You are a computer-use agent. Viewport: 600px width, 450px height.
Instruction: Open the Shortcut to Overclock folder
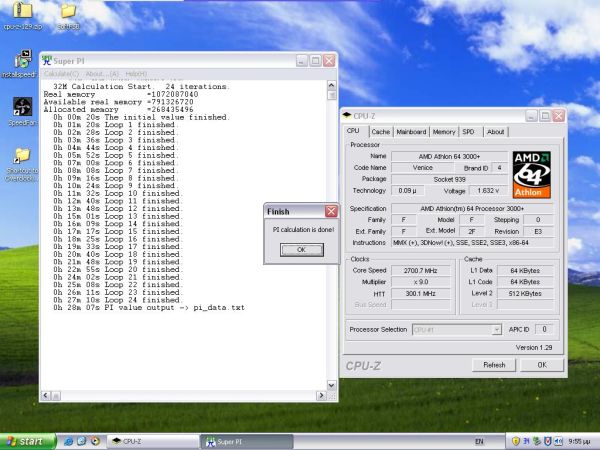point(22,155)
